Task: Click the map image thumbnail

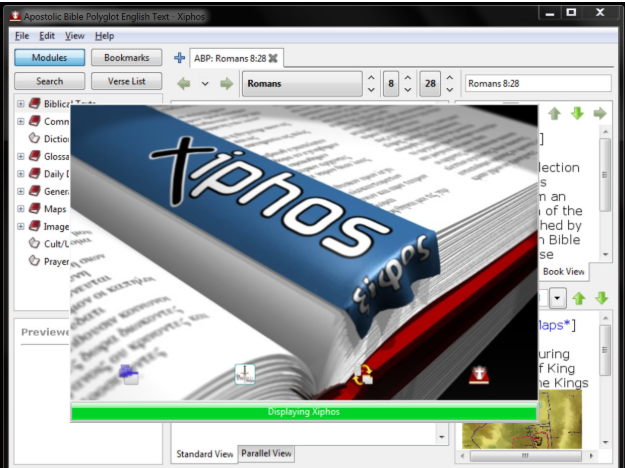Action: tap(522, 419)
